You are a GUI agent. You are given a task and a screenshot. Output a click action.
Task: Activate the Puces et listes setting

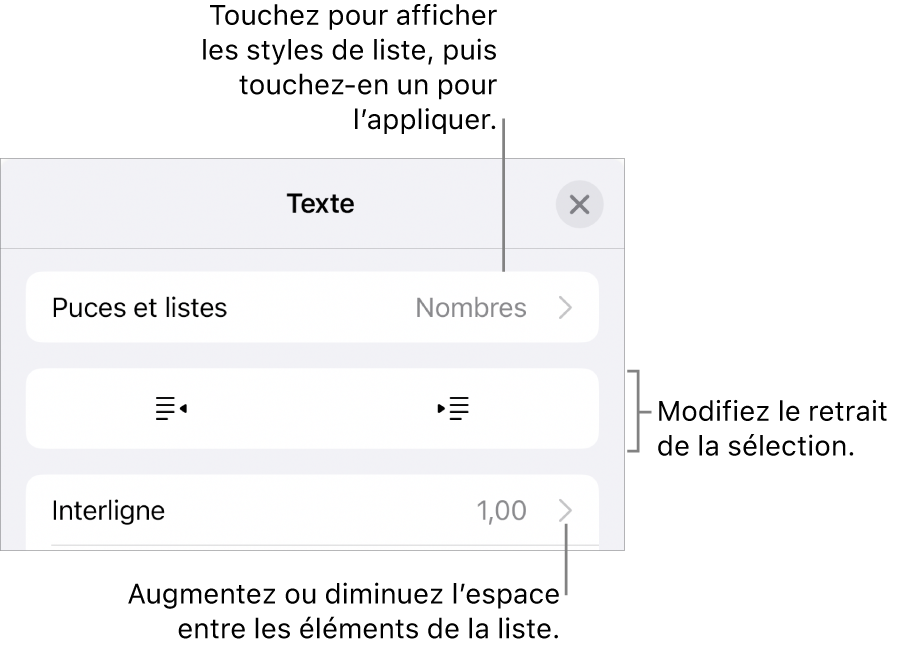[139, 308]
